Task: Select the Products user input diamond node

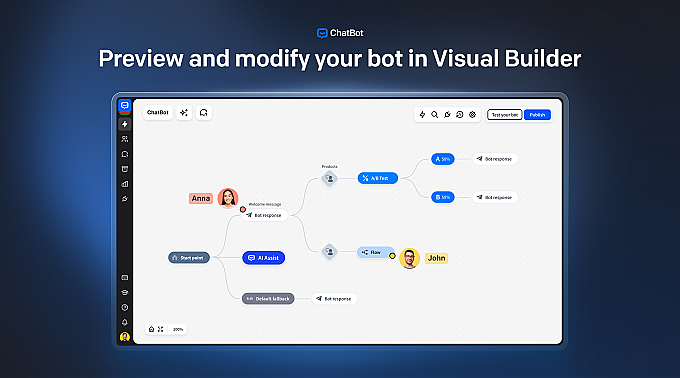Action: (x=330, y=178)
